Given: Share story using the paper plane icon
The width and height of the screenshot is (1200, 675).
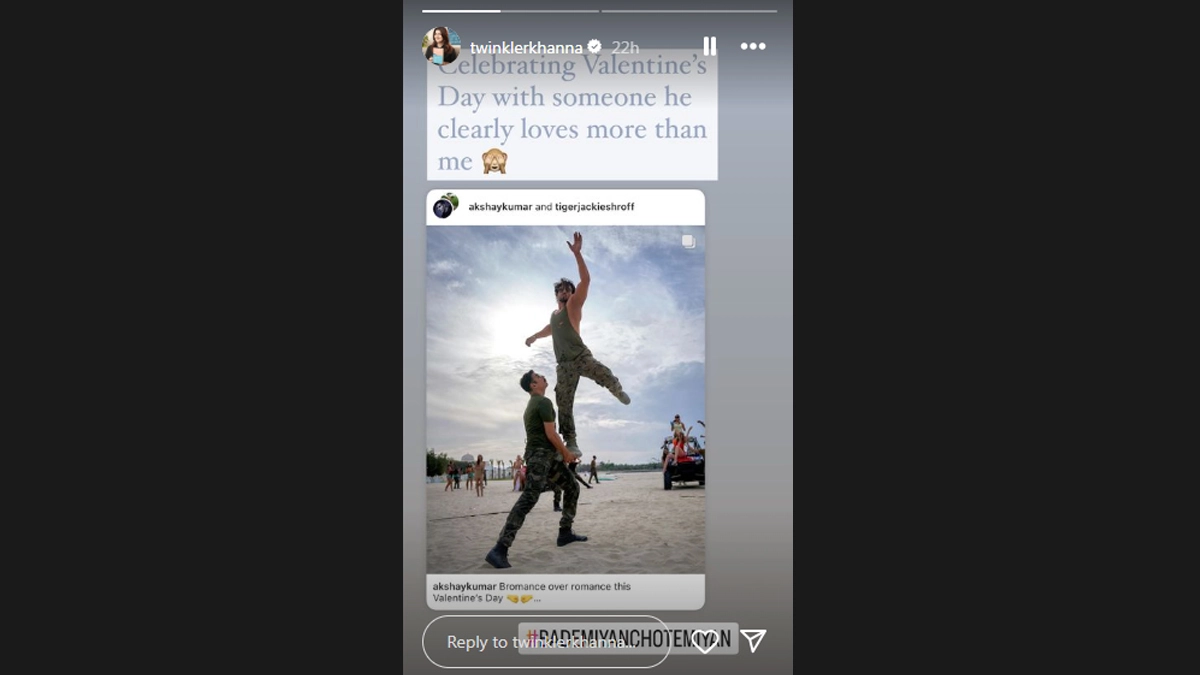Looking at the screenshot, I should point(754,641).
